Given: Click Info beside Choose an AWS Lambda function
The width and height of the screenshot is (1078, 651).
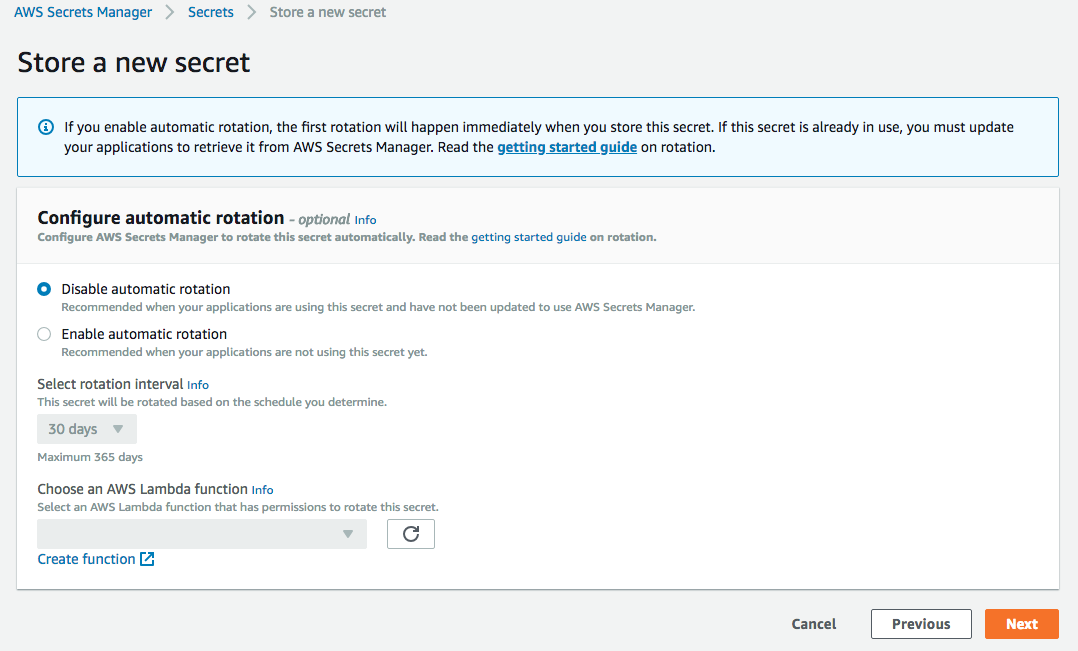Looking at the screenshot, I should pos(262,489).
